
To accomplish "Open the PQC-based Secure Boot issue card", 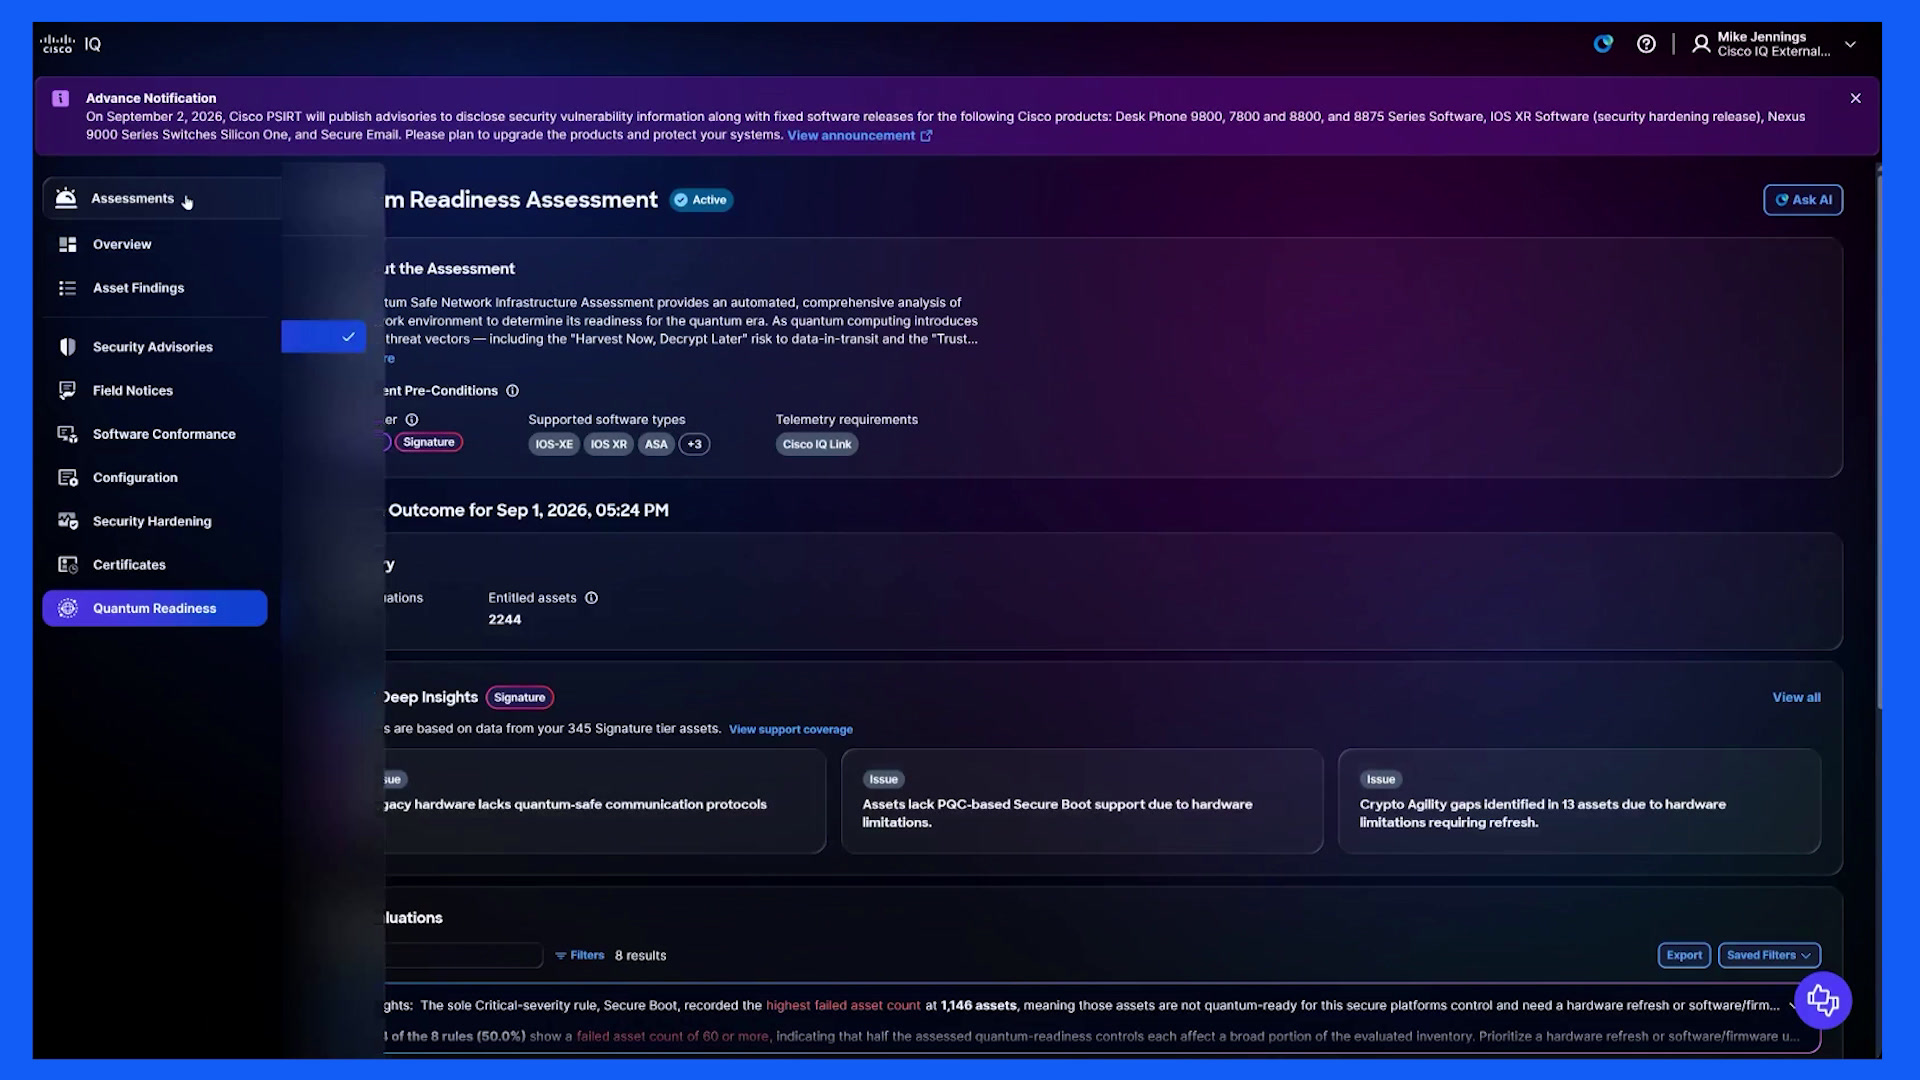I will pyautogui.click(x=1082, y=801).
